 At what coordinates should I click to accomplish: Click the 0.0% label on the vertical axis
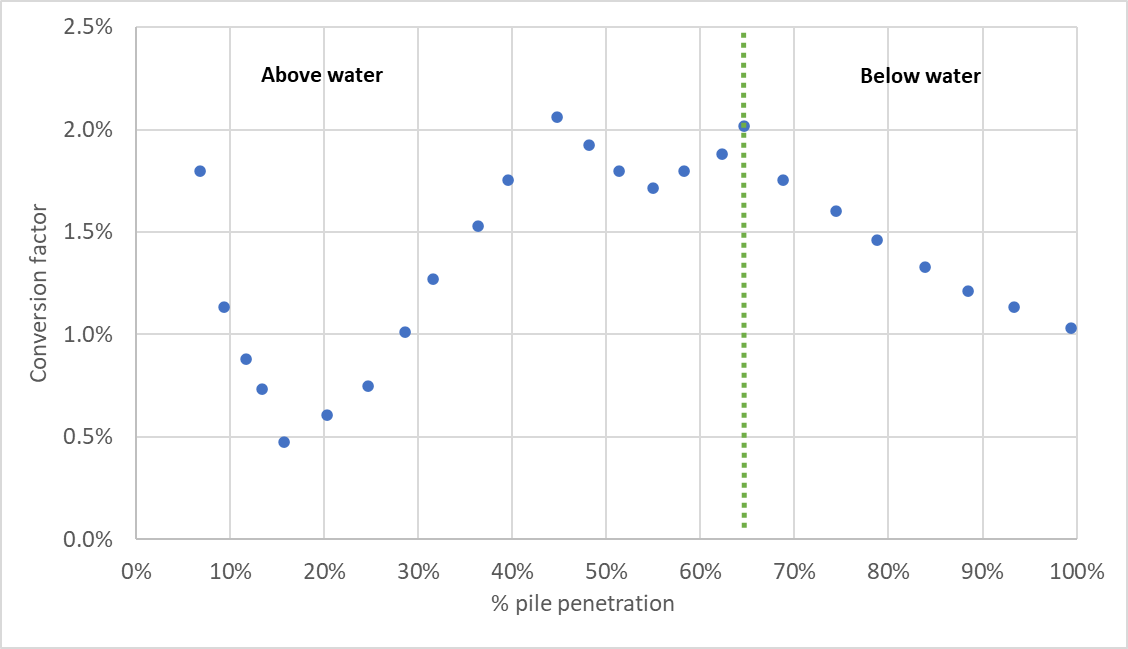tap(88, 539)
